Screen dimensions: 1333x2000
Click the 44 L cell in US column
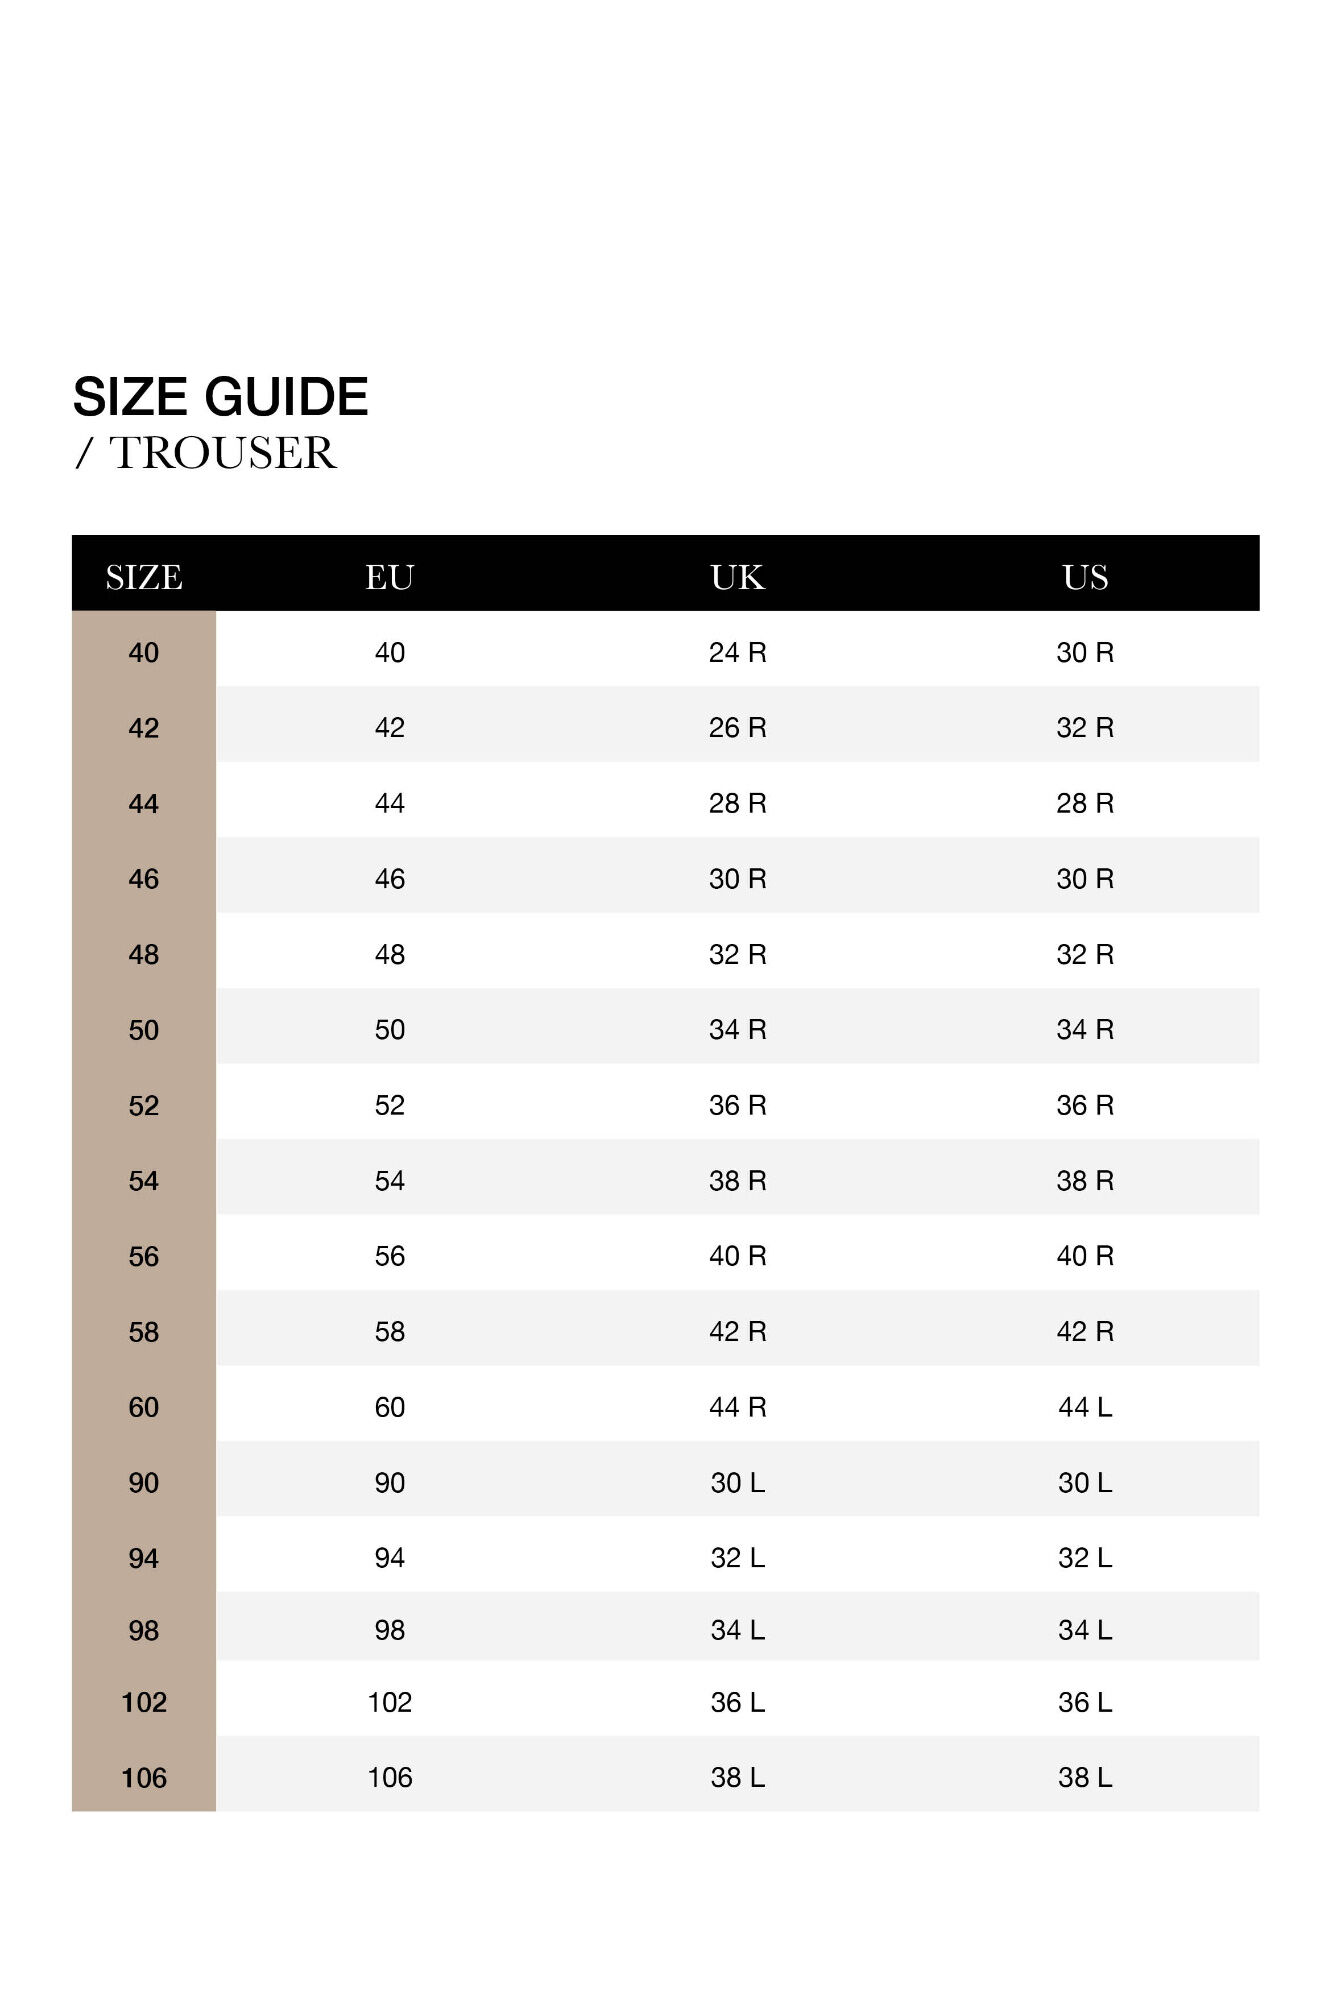[x=1085, y=1407]
